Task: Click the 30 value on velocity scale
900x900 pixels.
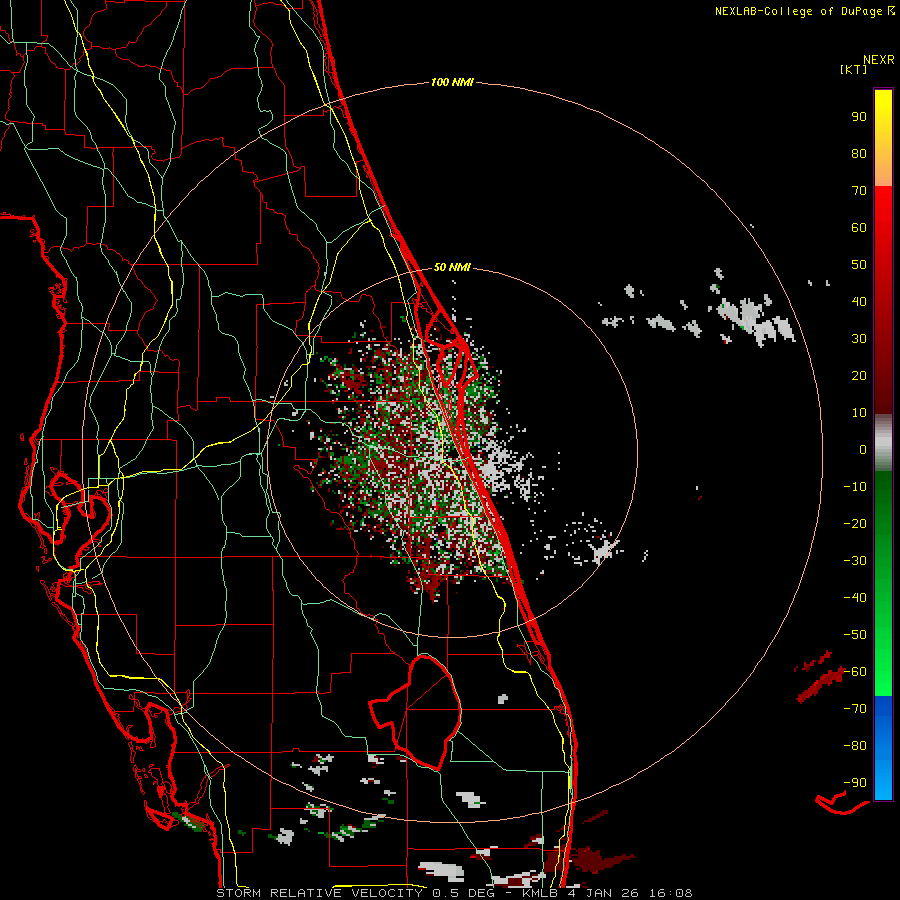Action: (859, 339)
